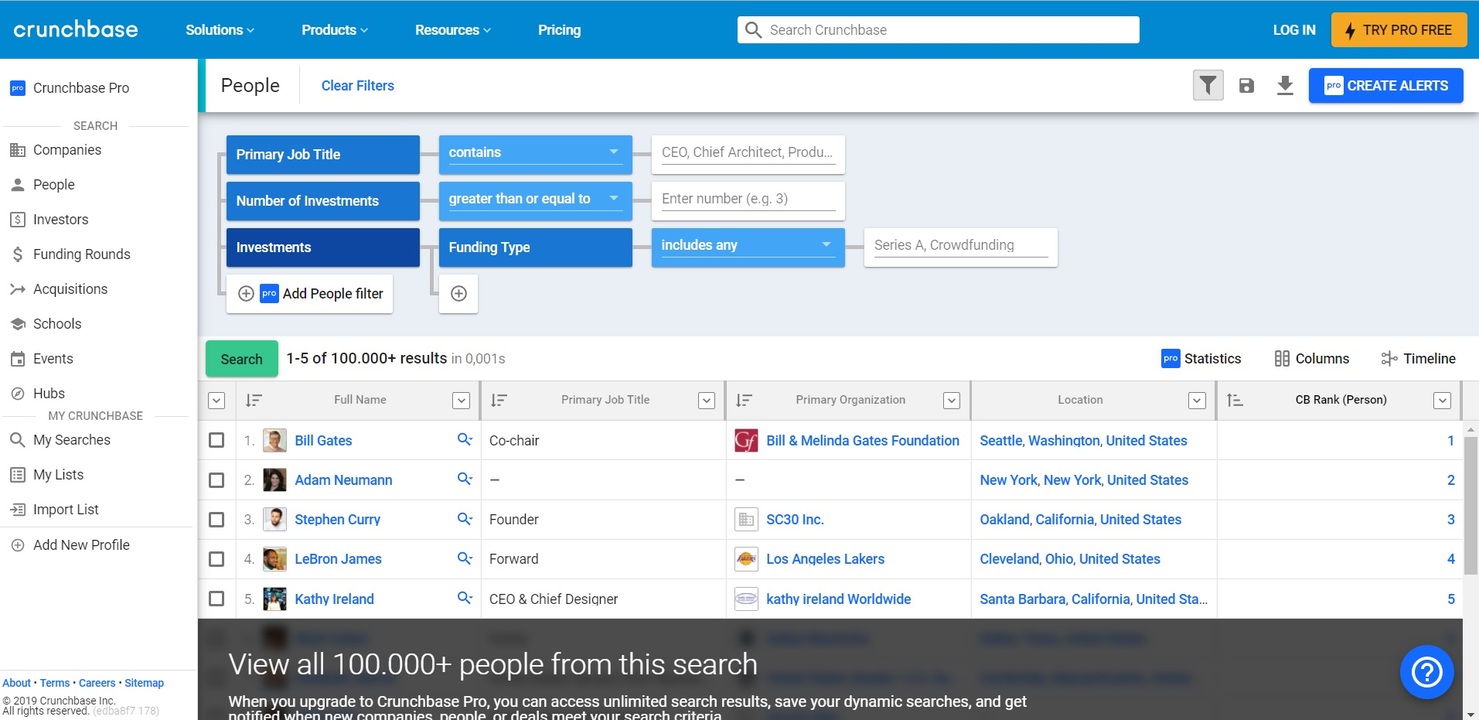Click the search magnifier in Adam Neumann row
Image resolution: width=1479 pixels, height=720 pixels.
pyautogui.click(x=465, y=479)
